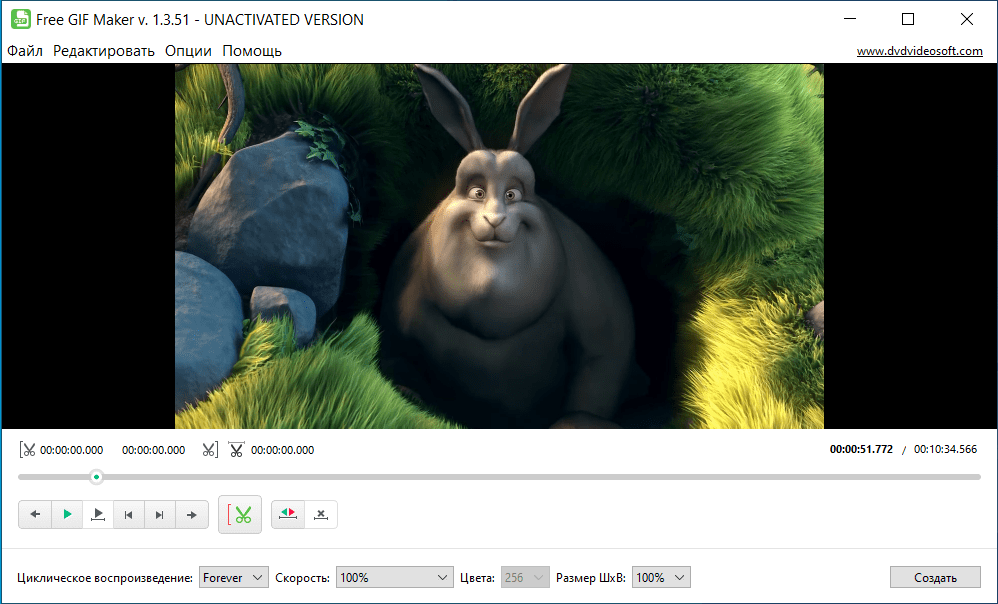Click the Скорость label
Viewport: 998px width, 604px height.
tap(302, 578)
